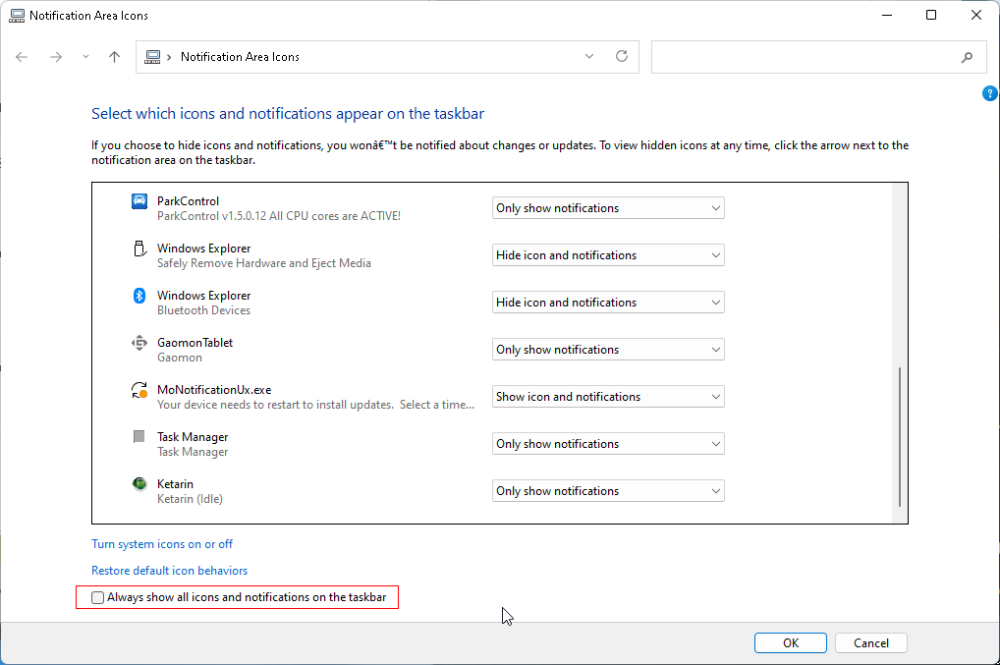Enable Always show all icons checkbox
This screenshot has width=1000, height=665.
pos(98,597)
